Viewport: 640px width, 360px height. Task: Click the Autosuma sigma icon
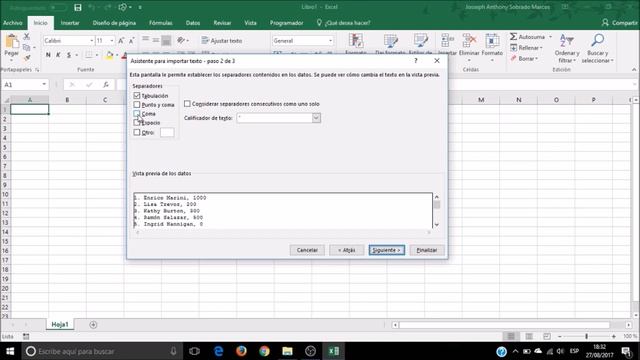coord(513,37)
